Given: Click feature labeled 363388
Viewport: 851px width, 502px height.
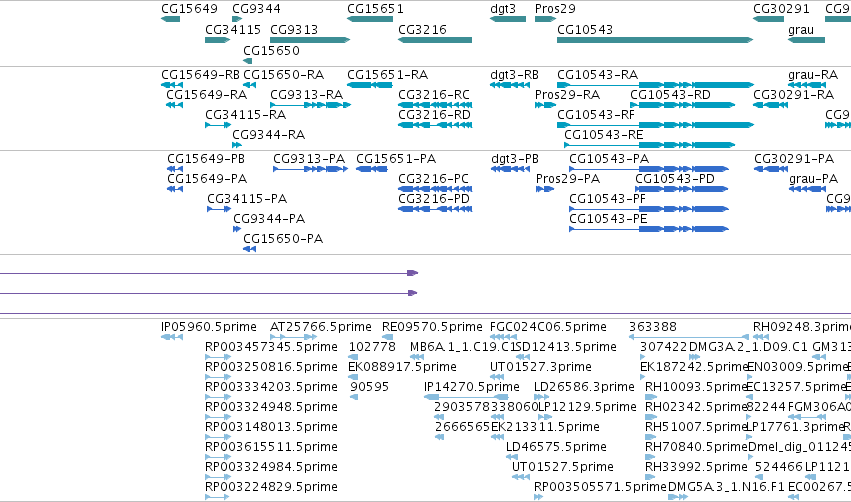Looking at the screenshot, I should tap(689, 337).
